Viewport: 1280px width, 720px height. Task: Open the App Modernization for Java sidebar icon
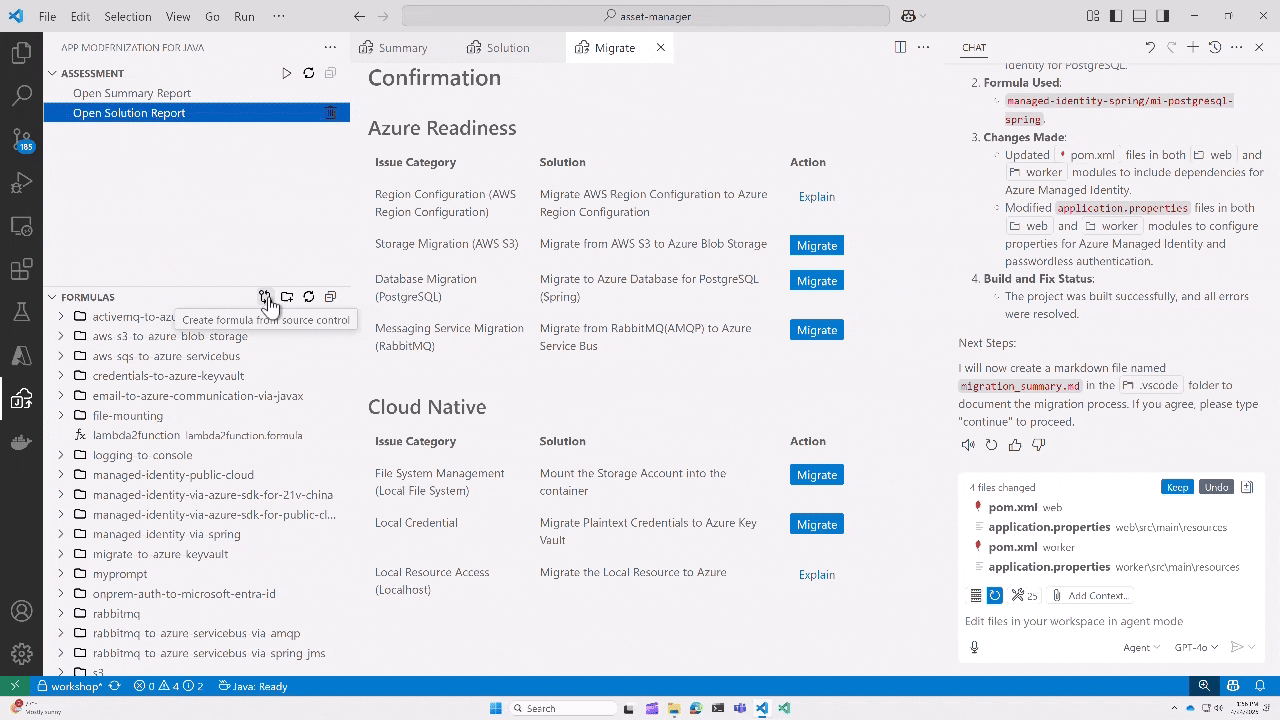pos(22,398)
